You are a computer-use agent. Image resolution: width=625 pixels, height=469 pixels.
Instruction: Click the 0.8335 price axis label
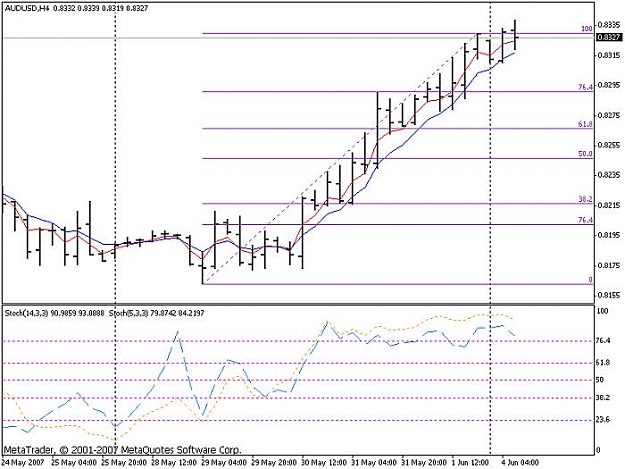(x=609, y=25)
